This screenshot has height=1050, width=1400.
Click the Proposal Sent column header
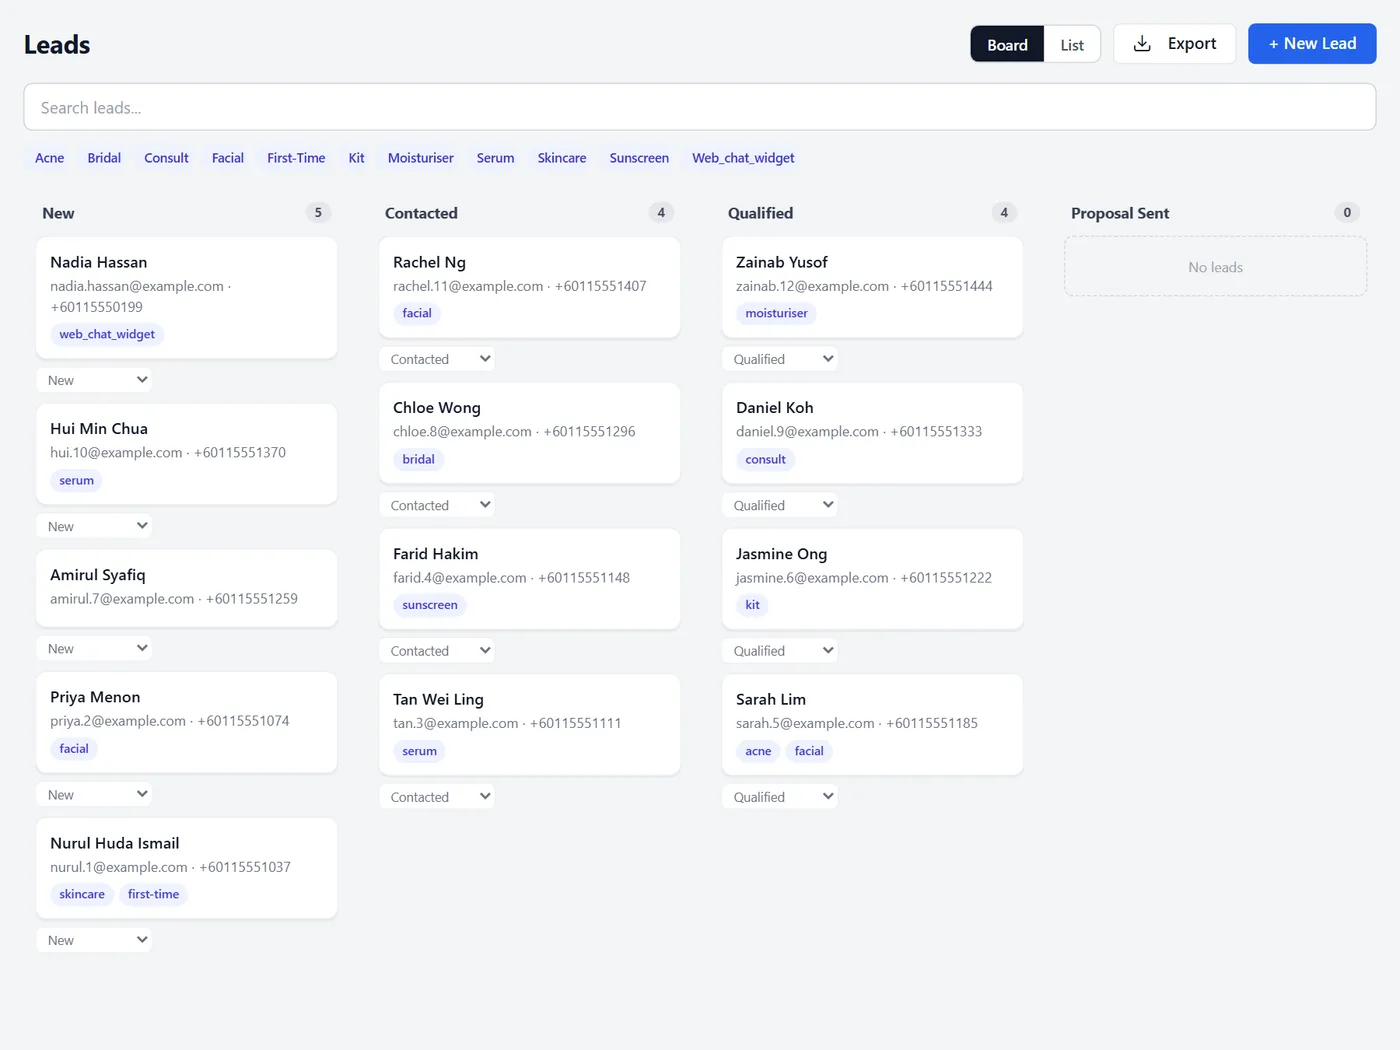[1120, 213]
